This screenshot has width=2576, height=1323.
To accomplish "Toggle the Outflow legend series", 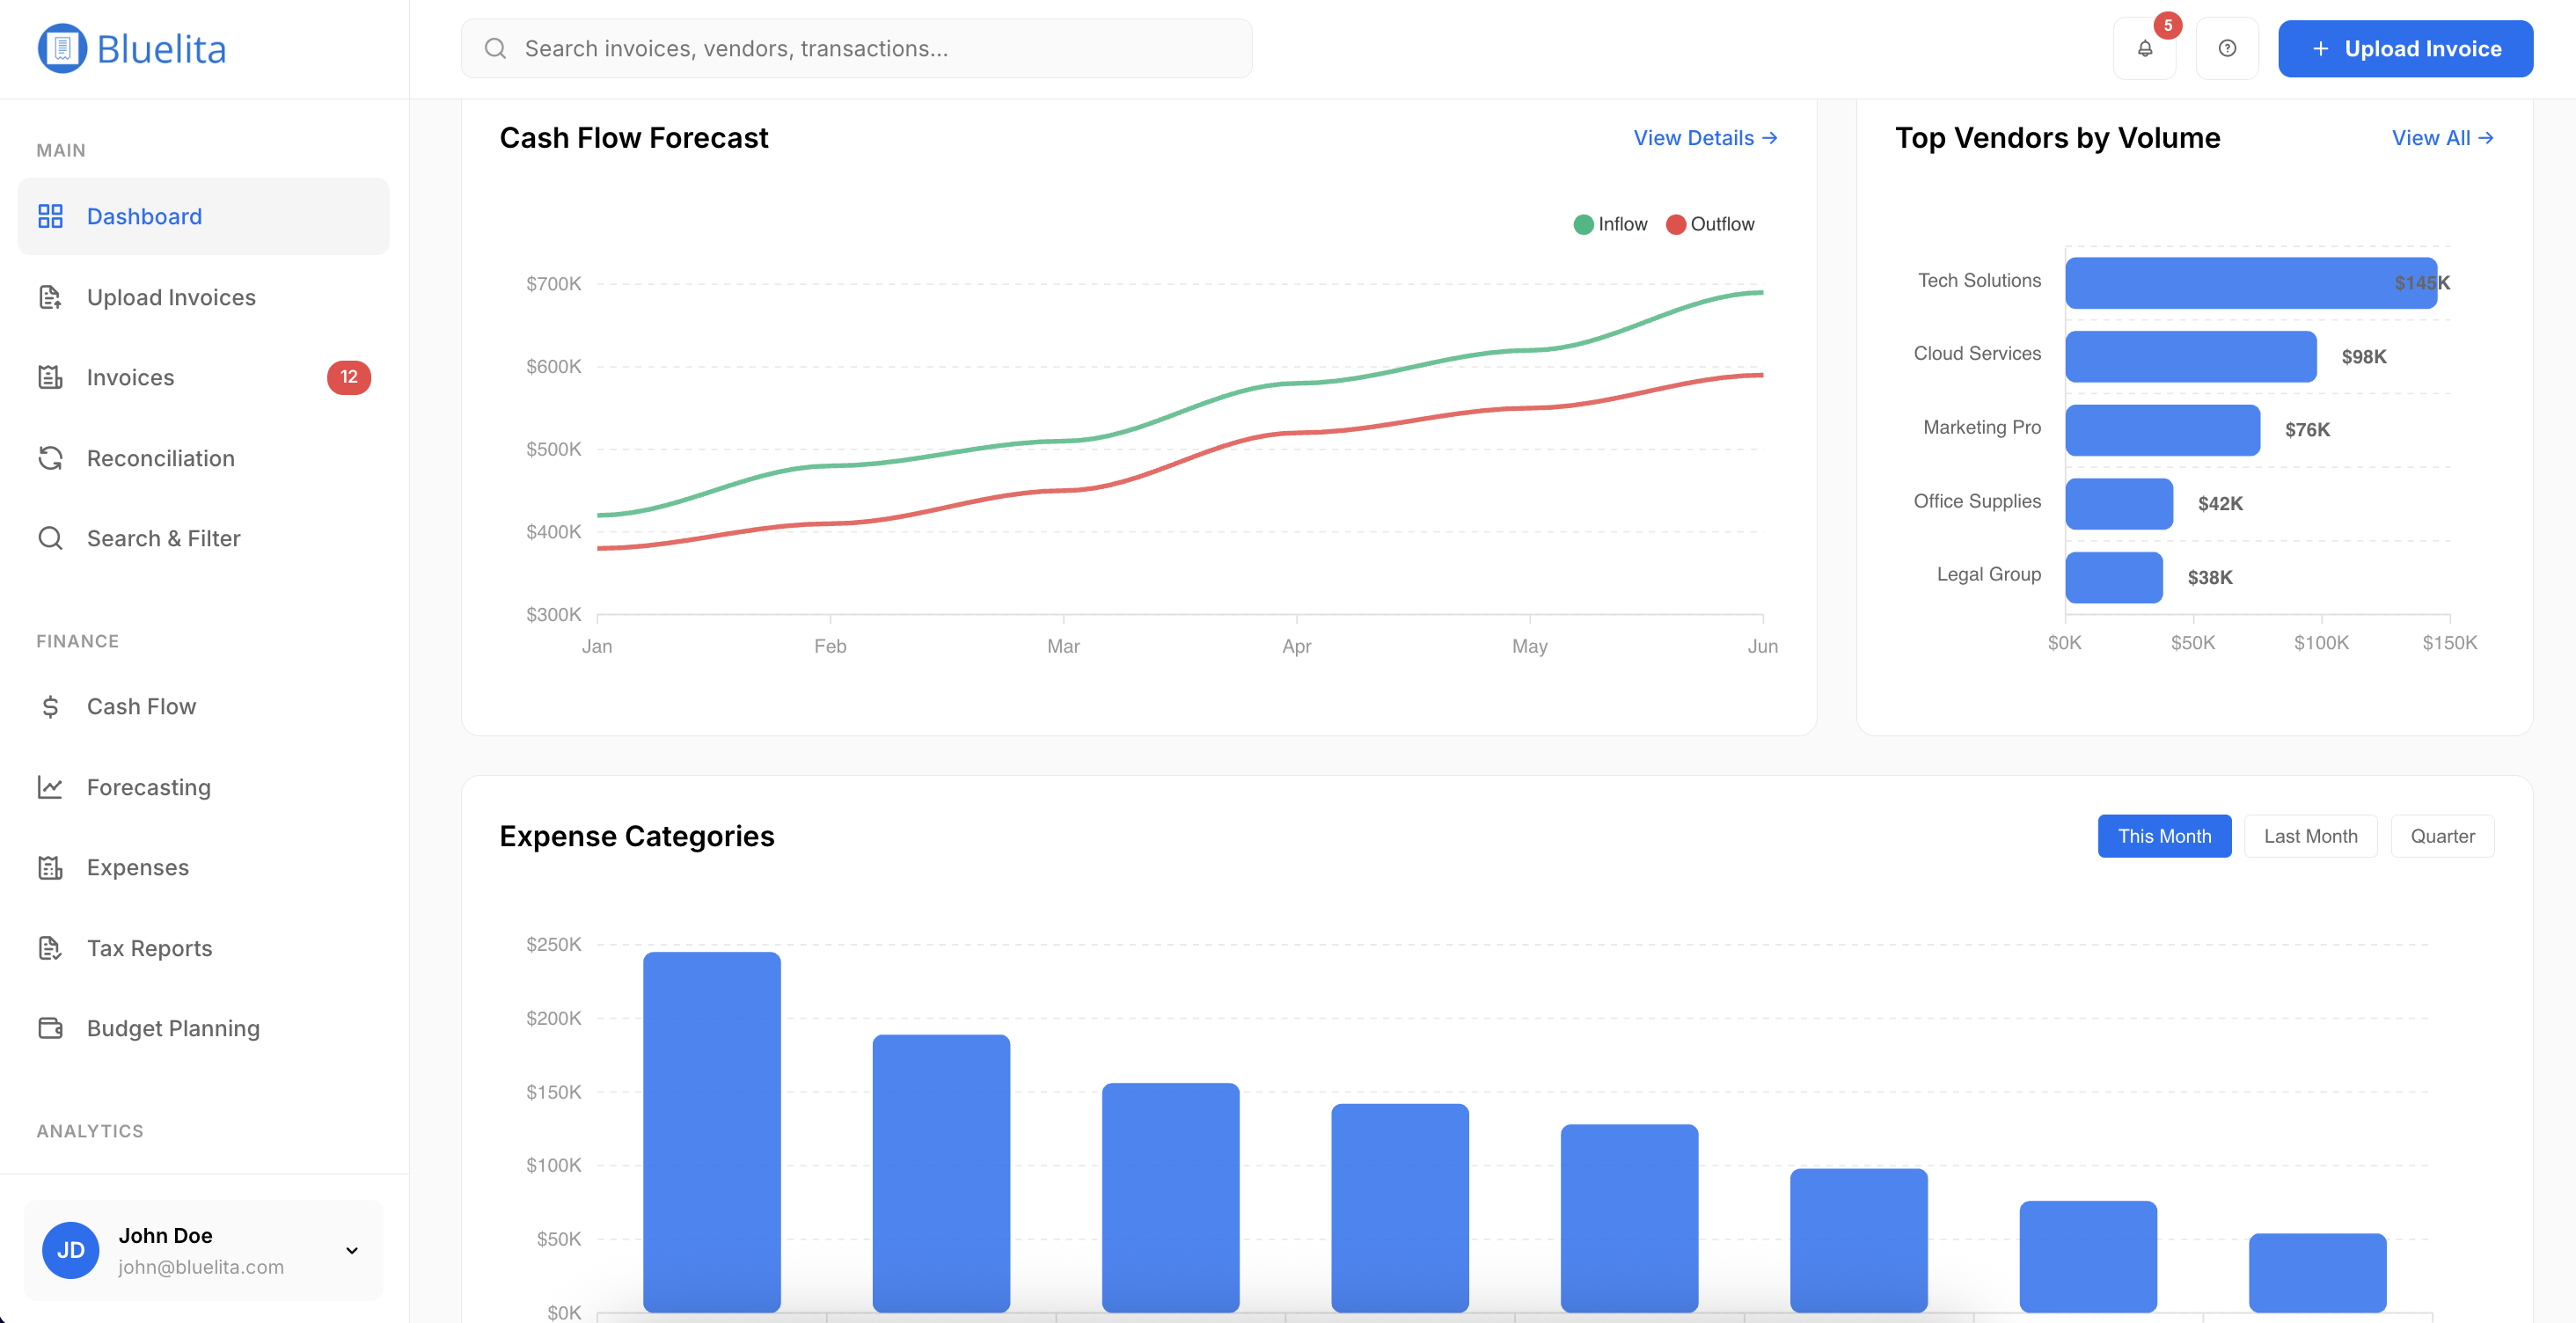I will tap(1710, 224).
